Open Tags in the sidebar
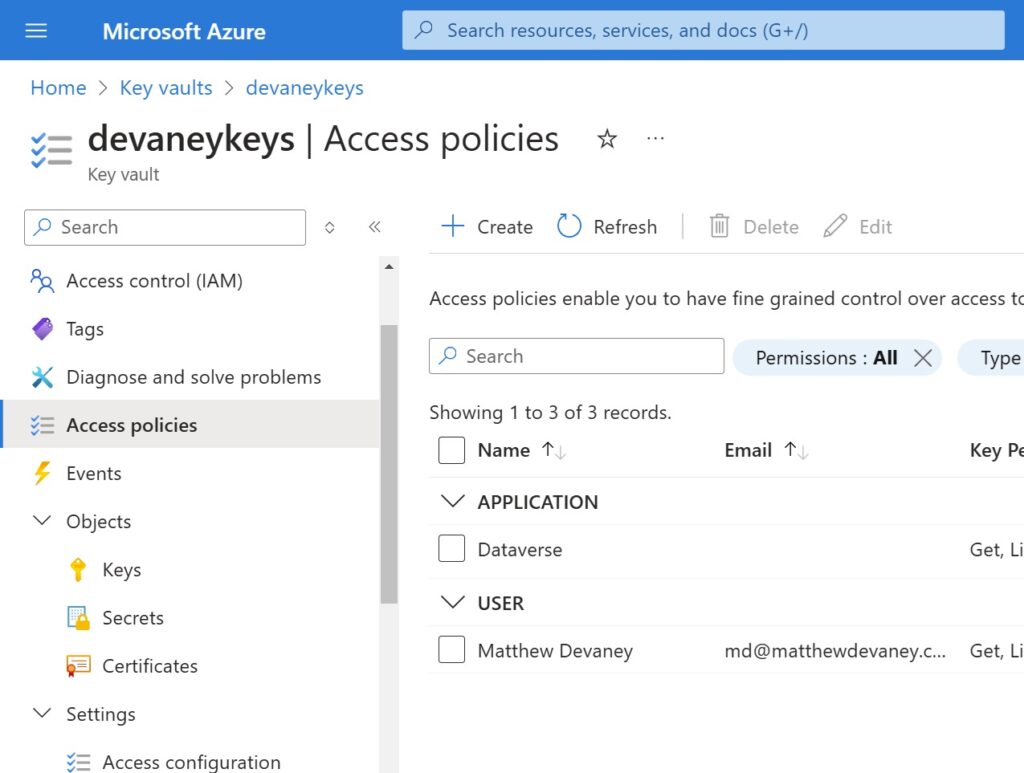Image resolution: width=1024 pixels, height=773 pixels. [85, 329]
